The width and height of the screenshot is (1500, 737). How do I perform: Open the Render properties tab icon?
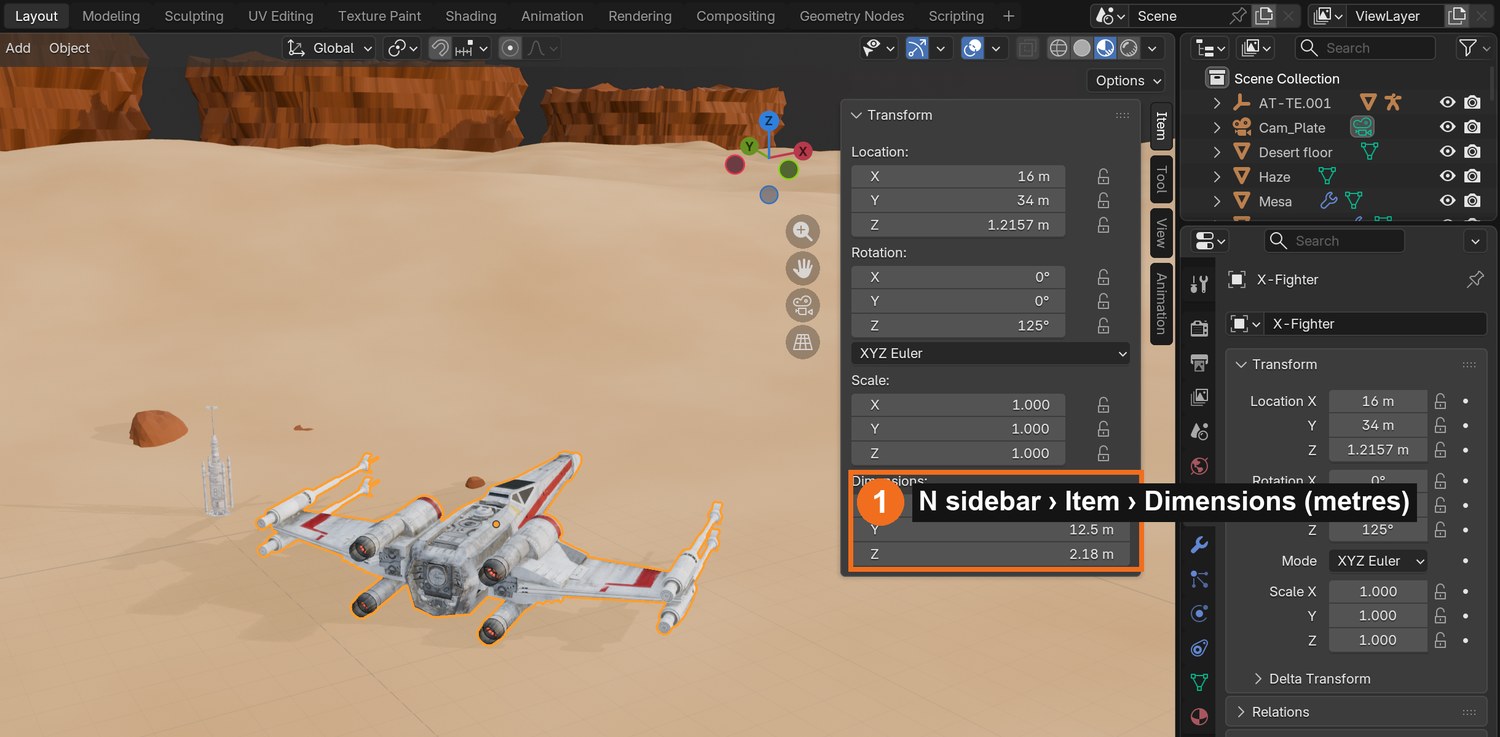pyautogui.click(x=1199, y=329)
